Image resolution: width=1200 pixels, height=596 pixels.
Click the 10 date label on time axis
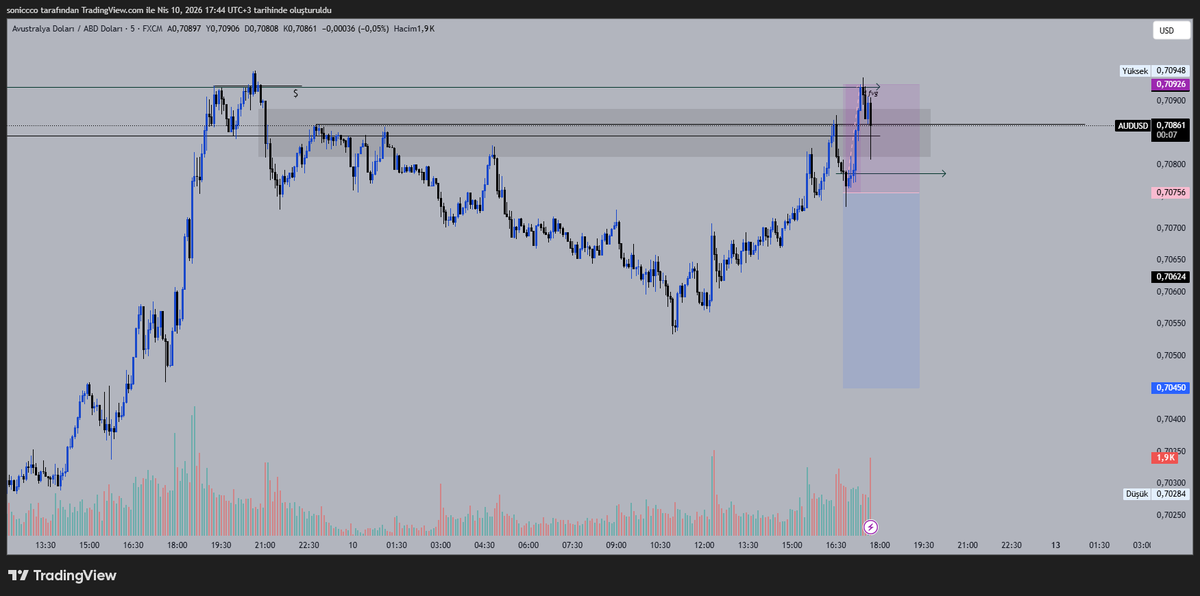click(x=353, y=545)
